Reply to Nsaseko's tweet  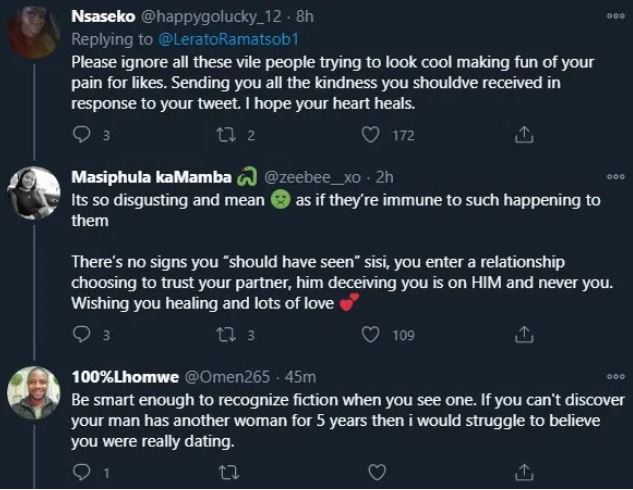pyautogui.click(x=82, y=134)
